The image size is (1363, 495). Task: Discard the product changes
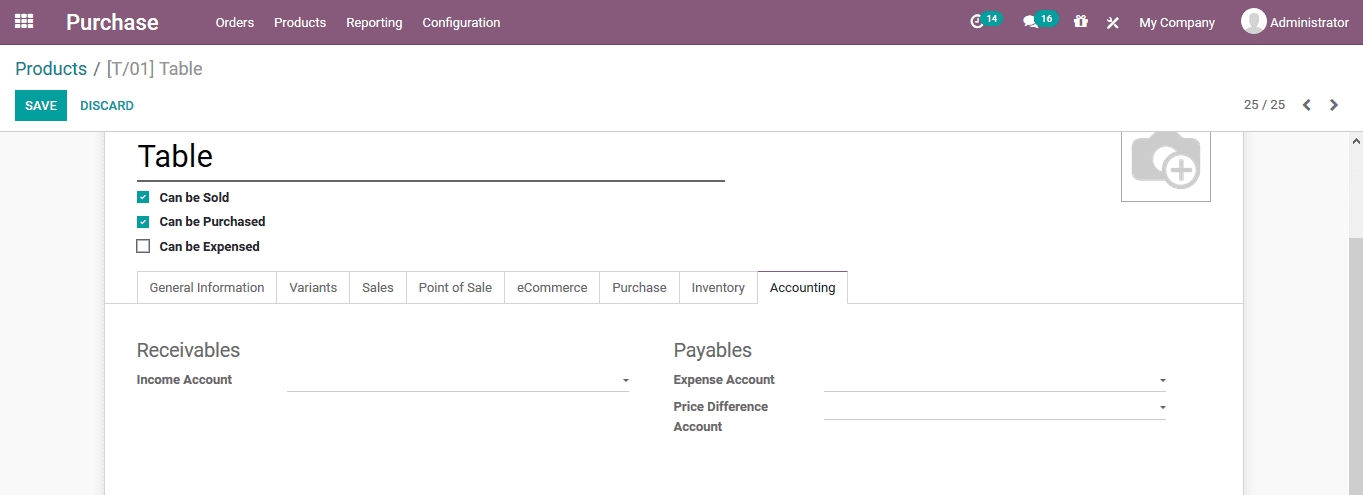click(107, 106)
